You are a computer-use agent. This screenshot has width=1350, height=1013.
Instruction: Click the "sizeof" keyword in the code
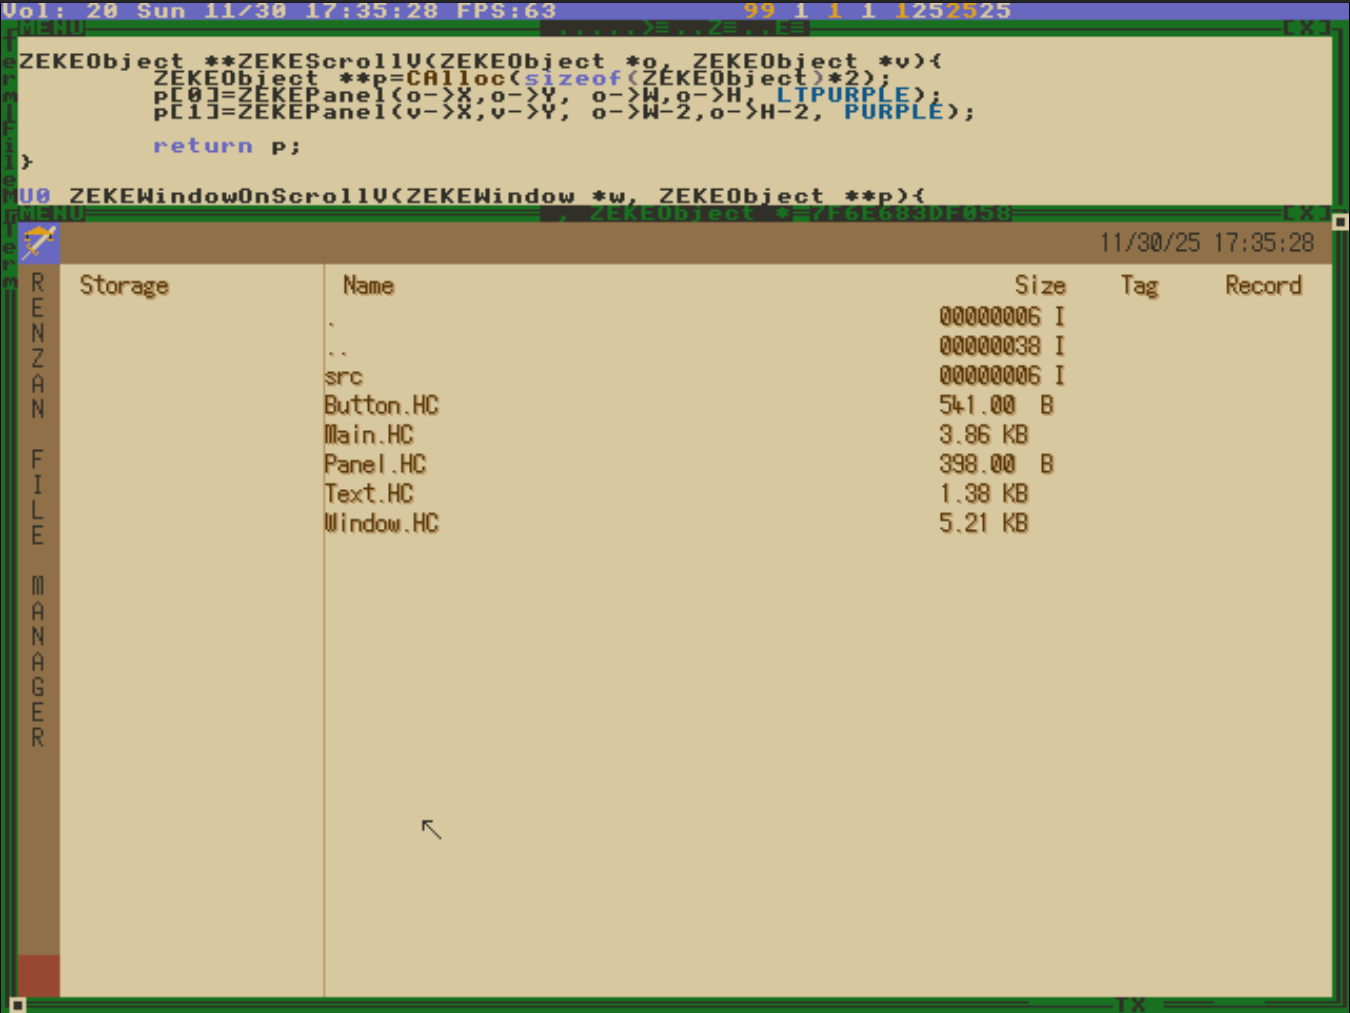click(573, 78)
